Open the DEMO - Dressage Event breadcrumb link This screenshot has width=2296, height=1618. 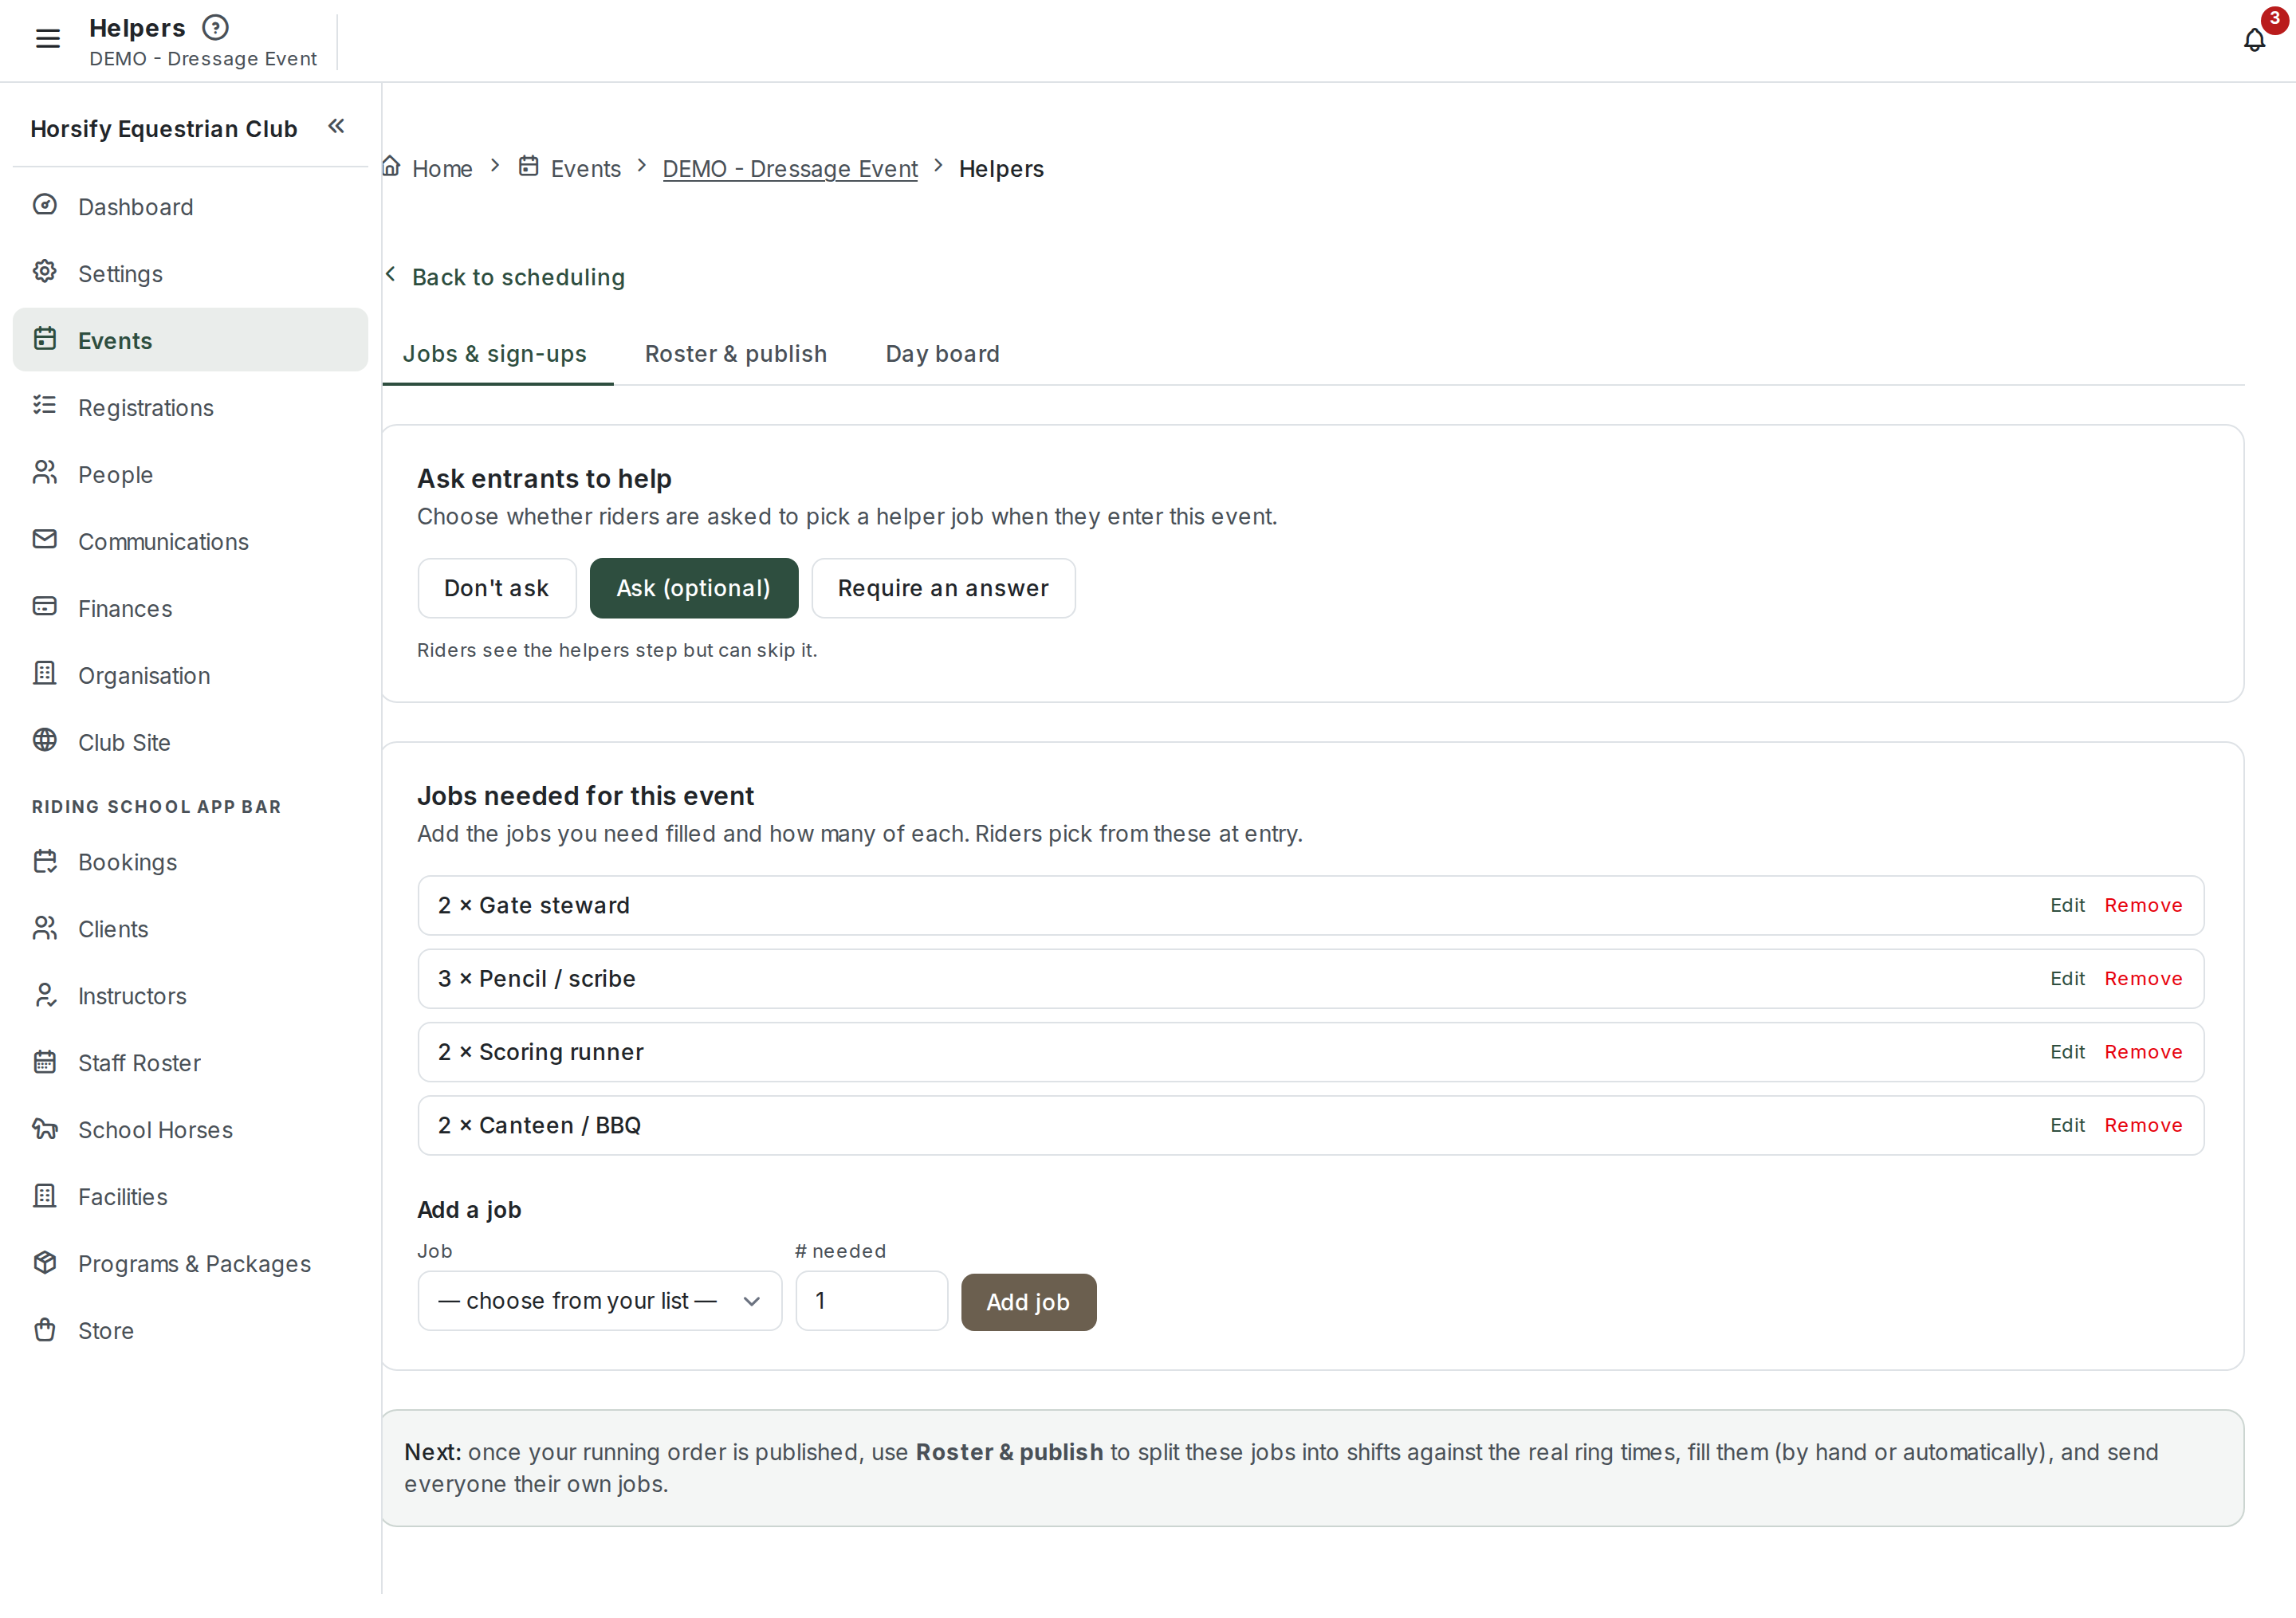(790, 169)
